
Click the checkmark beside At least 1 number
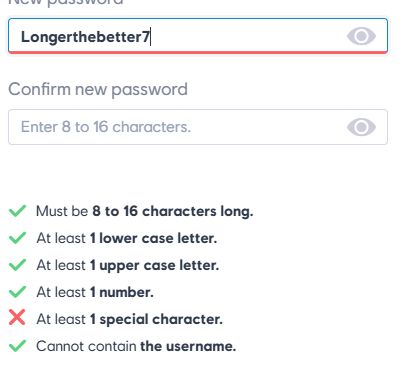[17, 292]
